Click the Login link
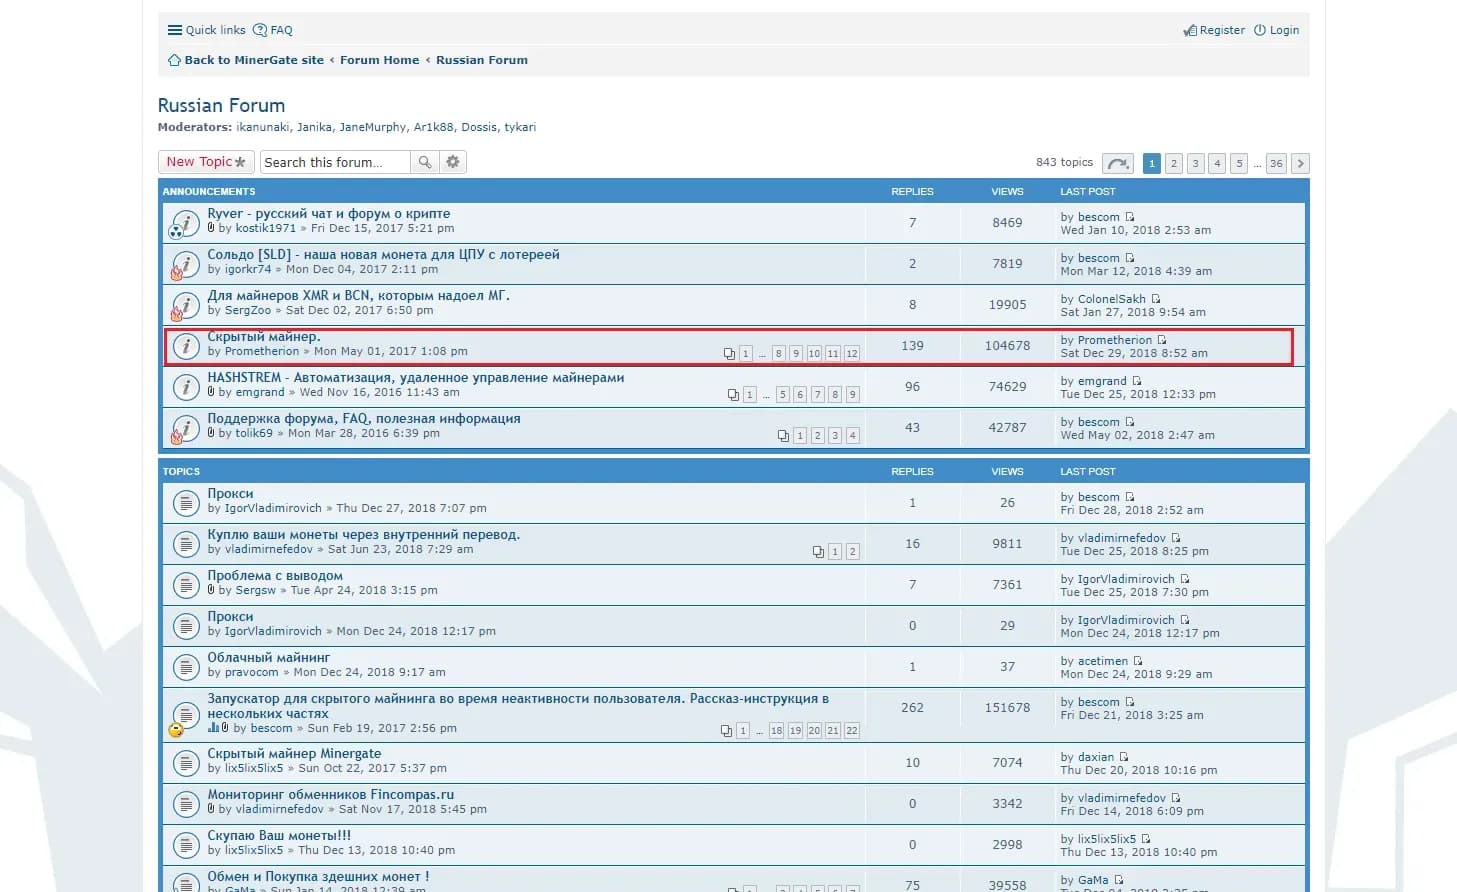 point(1277,30)
